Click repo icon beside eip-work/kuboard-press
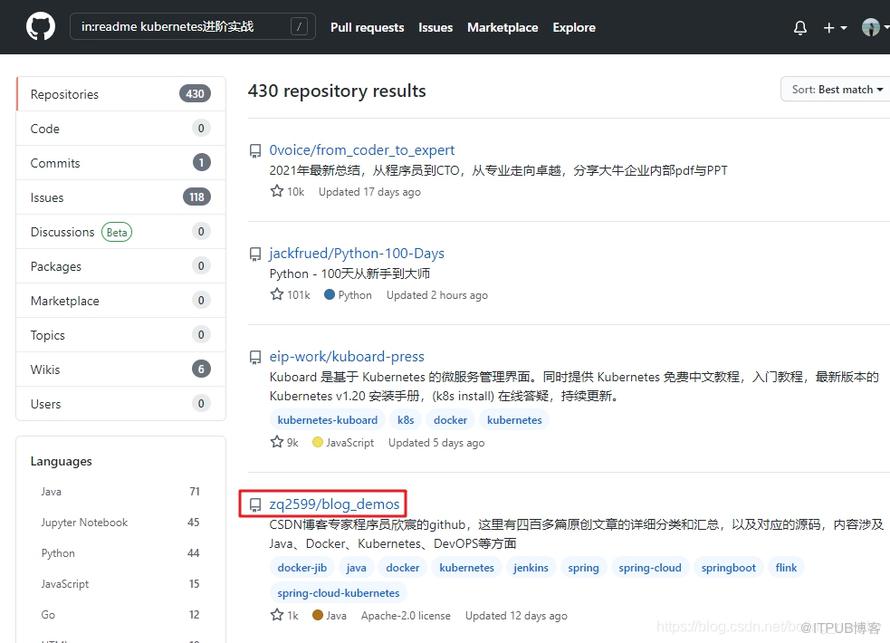Viewport: 890px width, 643px height. coord(255,358)
